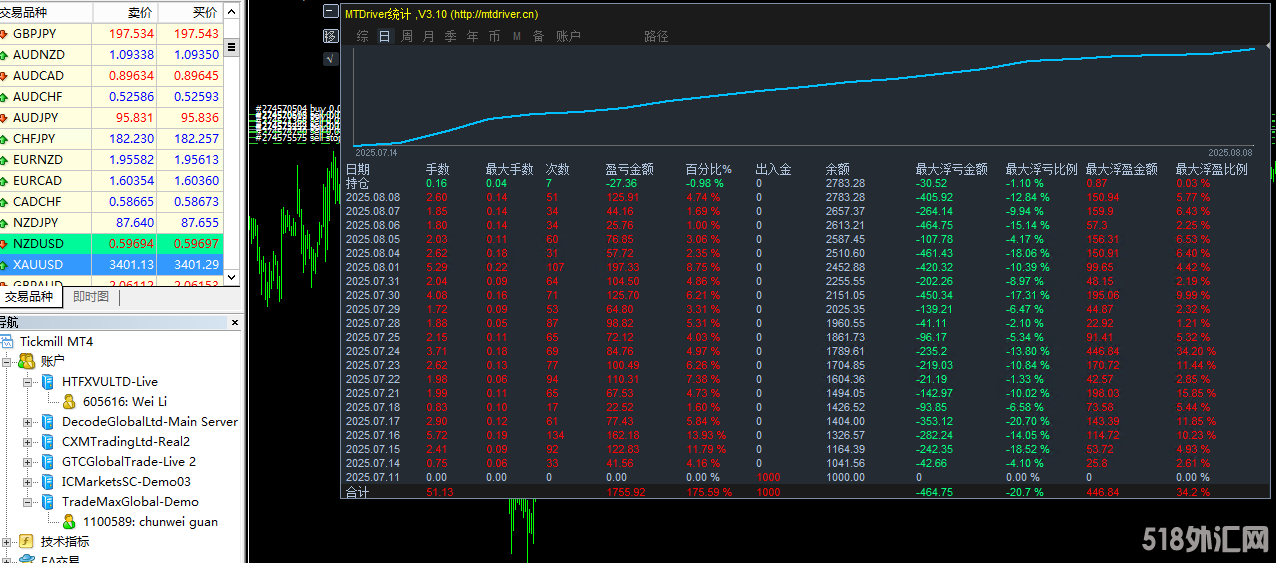Click the green user icon for chunwei guan
The width and height of the screenshot is (1276, 563).
point(69,521)
